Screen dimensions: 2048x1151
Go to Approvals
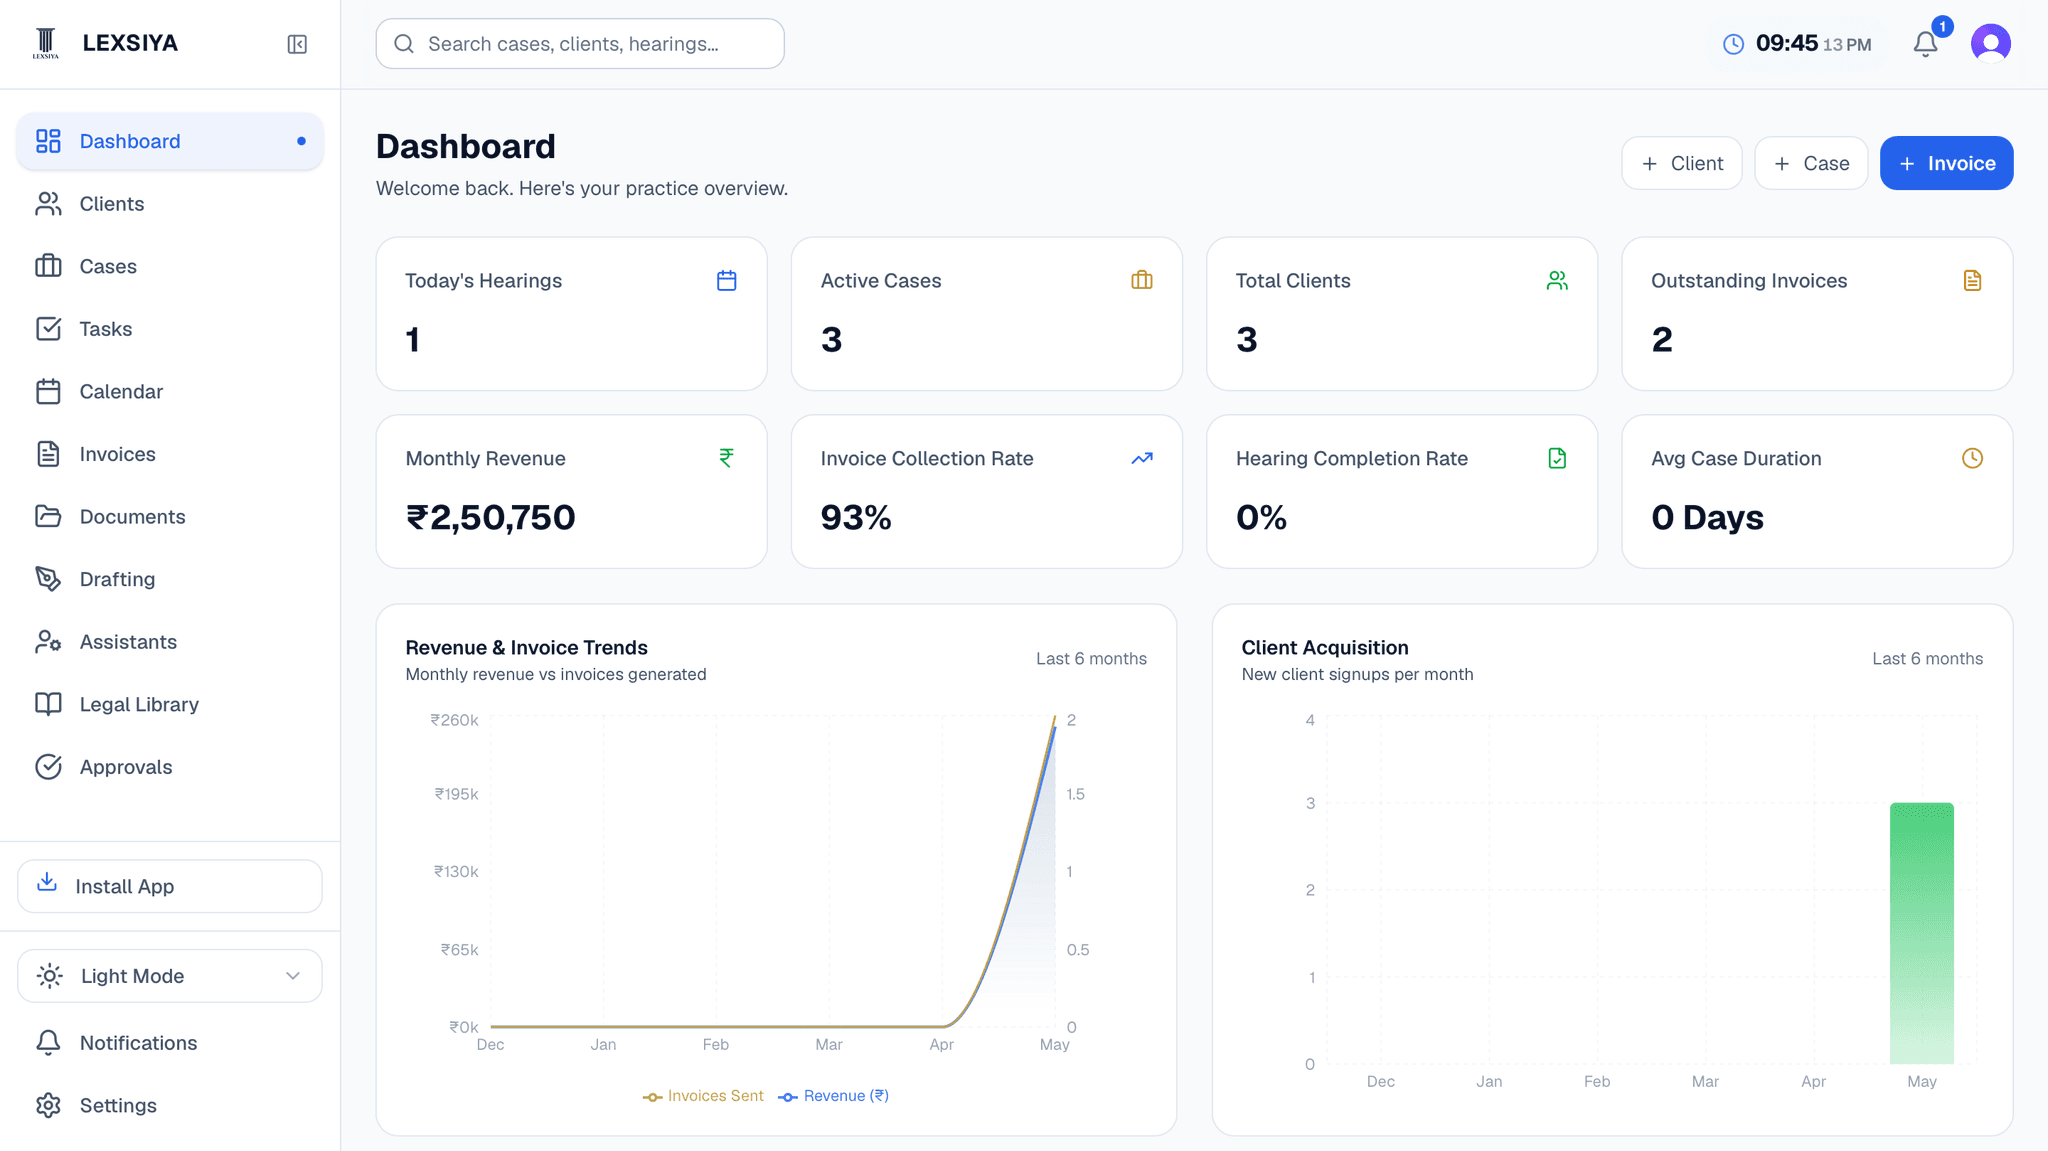coord(170,767)
